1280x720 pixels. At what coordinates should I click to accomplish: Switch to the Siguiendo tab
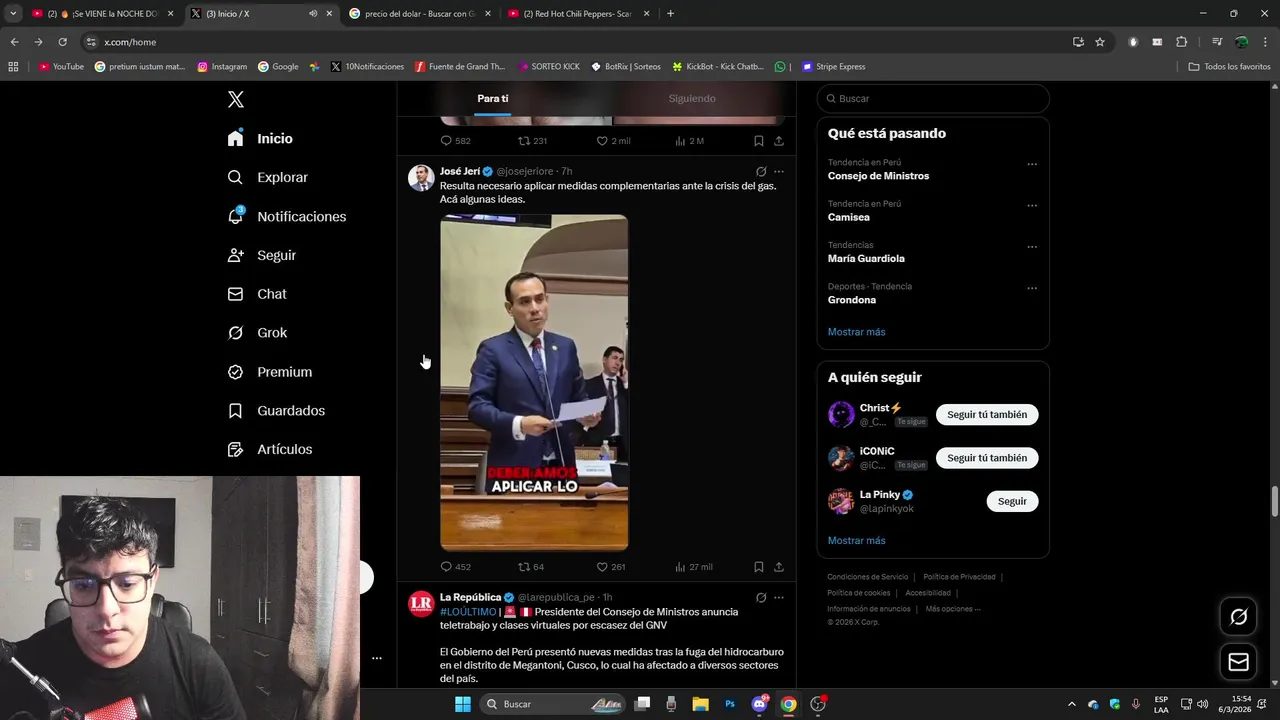click(692, 98)
